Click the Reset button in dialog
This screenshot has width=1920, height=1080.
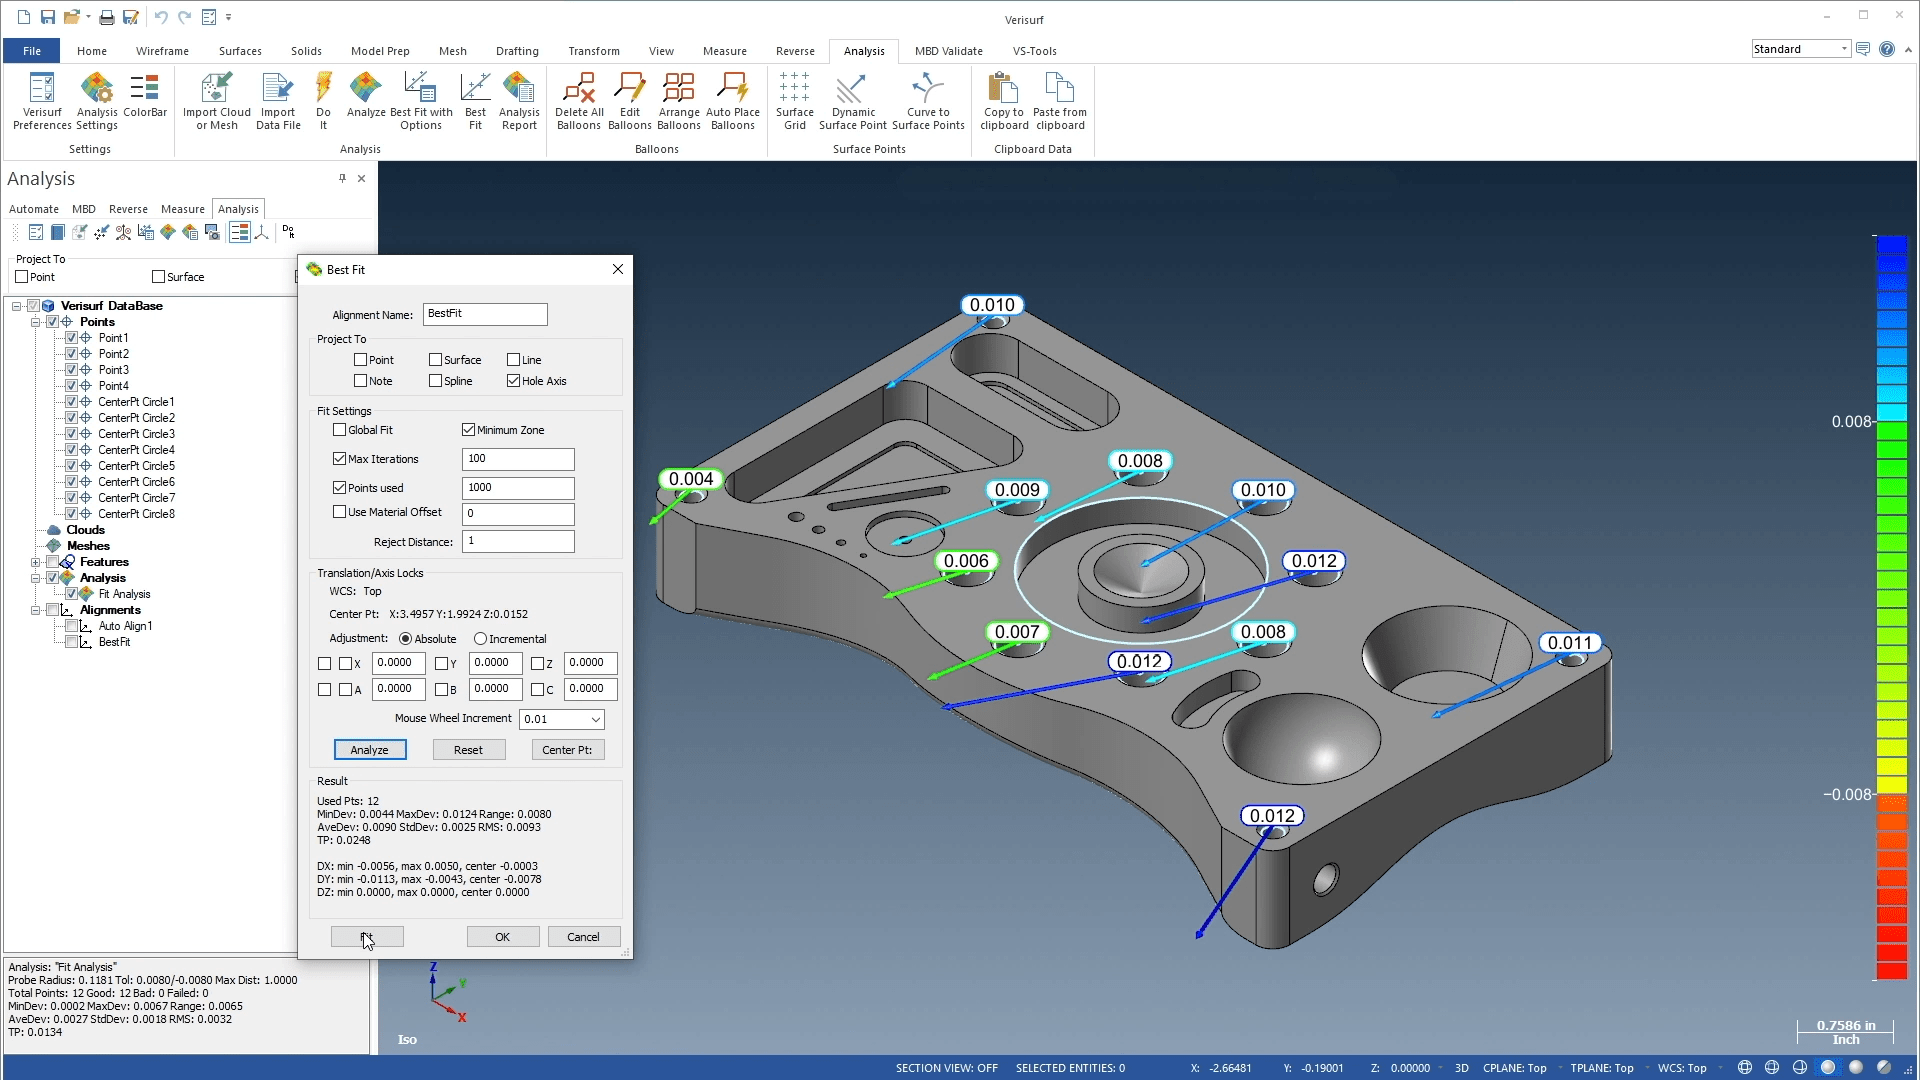click(x=468, y=749)
